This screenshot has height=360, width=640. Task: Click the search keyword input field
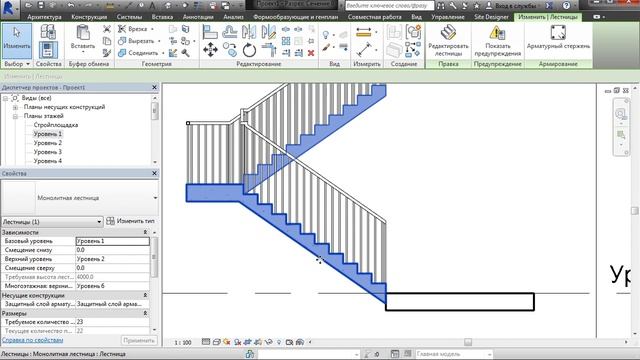tap(389, 6)
